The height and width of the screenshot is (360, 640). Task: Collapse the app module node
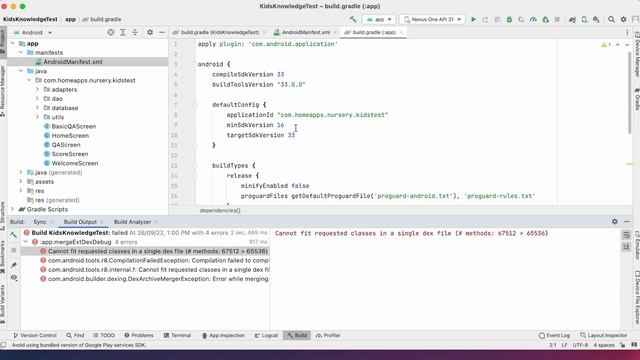13,43
